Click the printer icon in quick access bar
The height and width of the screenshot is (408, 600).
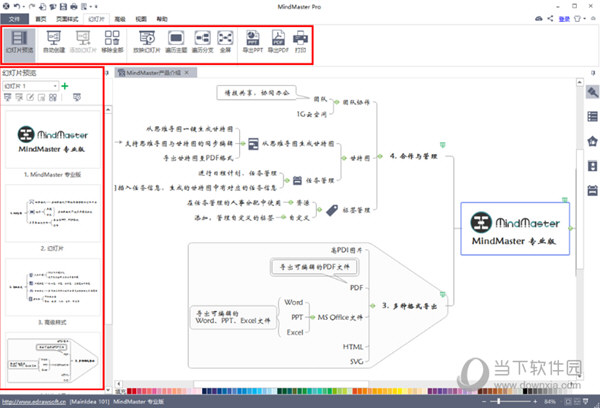pos(74,6)
